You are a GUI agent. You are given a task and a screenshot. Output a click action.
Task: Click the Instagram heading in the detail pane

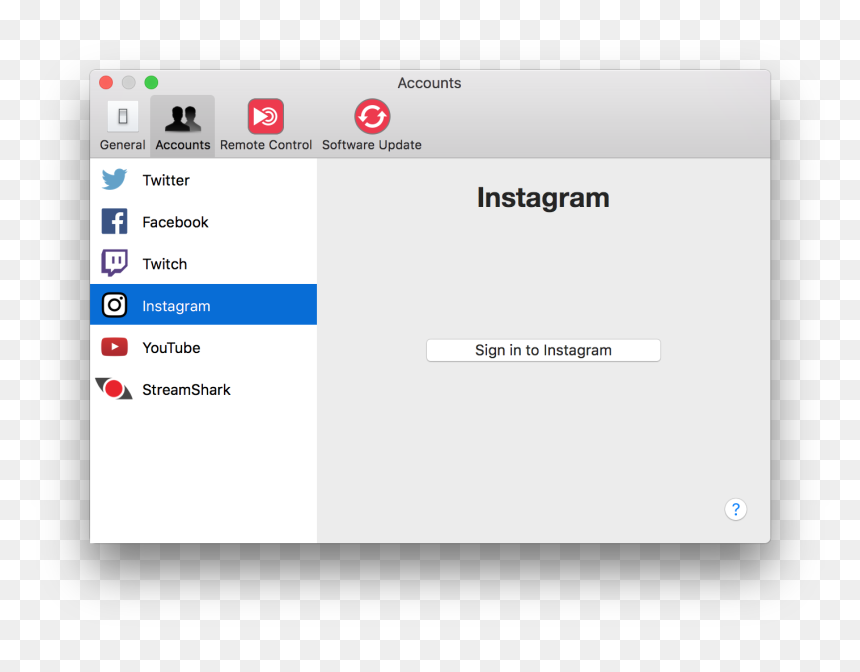click(543, 198)
